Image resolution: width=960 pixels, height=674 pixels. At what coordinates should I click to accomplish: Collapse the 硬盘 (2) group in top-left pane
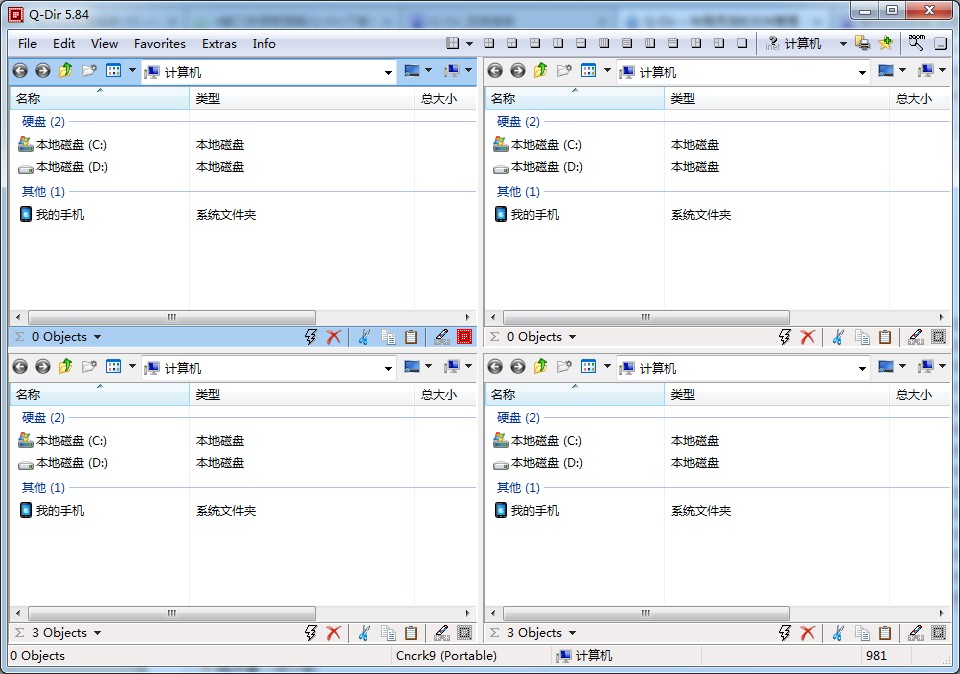[x=43, y=121]
